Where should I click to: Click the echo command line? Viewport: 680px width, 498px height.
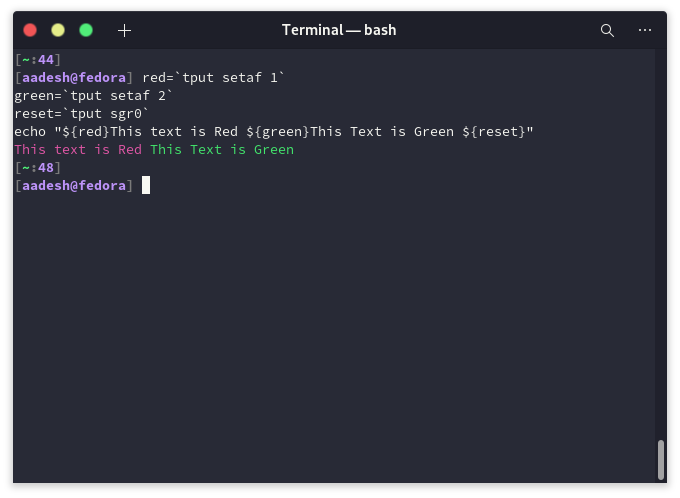tap(274, 131)
